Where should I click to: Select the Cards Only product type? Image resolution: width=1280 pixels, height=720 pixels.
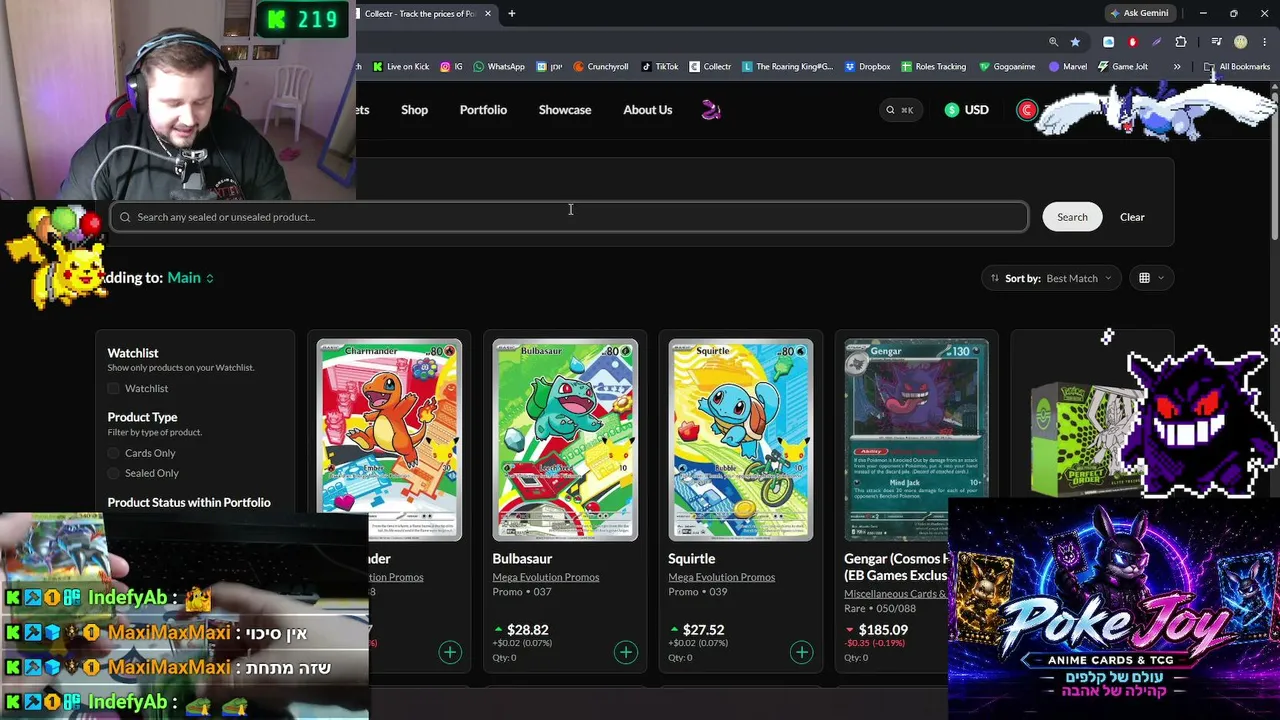[x=114, y=453]
